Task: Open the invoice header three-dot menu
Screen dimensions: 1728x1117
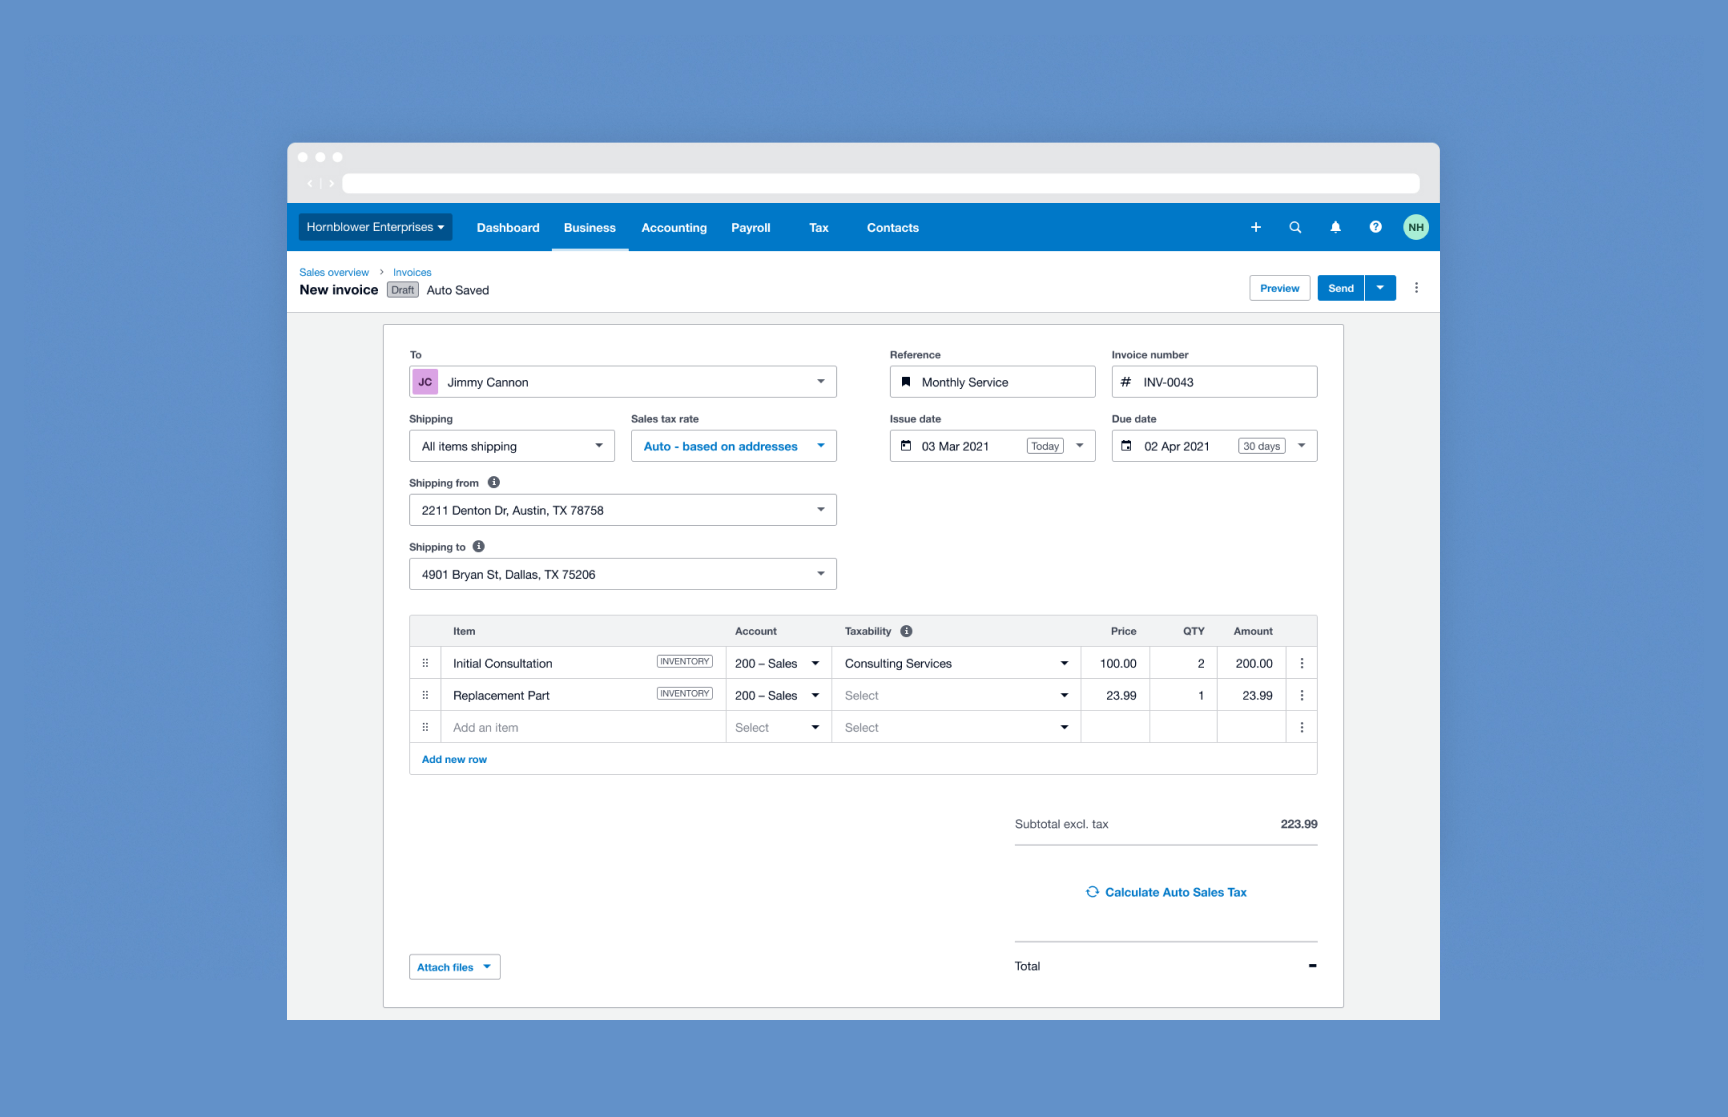Action: tap(1416, 288)
